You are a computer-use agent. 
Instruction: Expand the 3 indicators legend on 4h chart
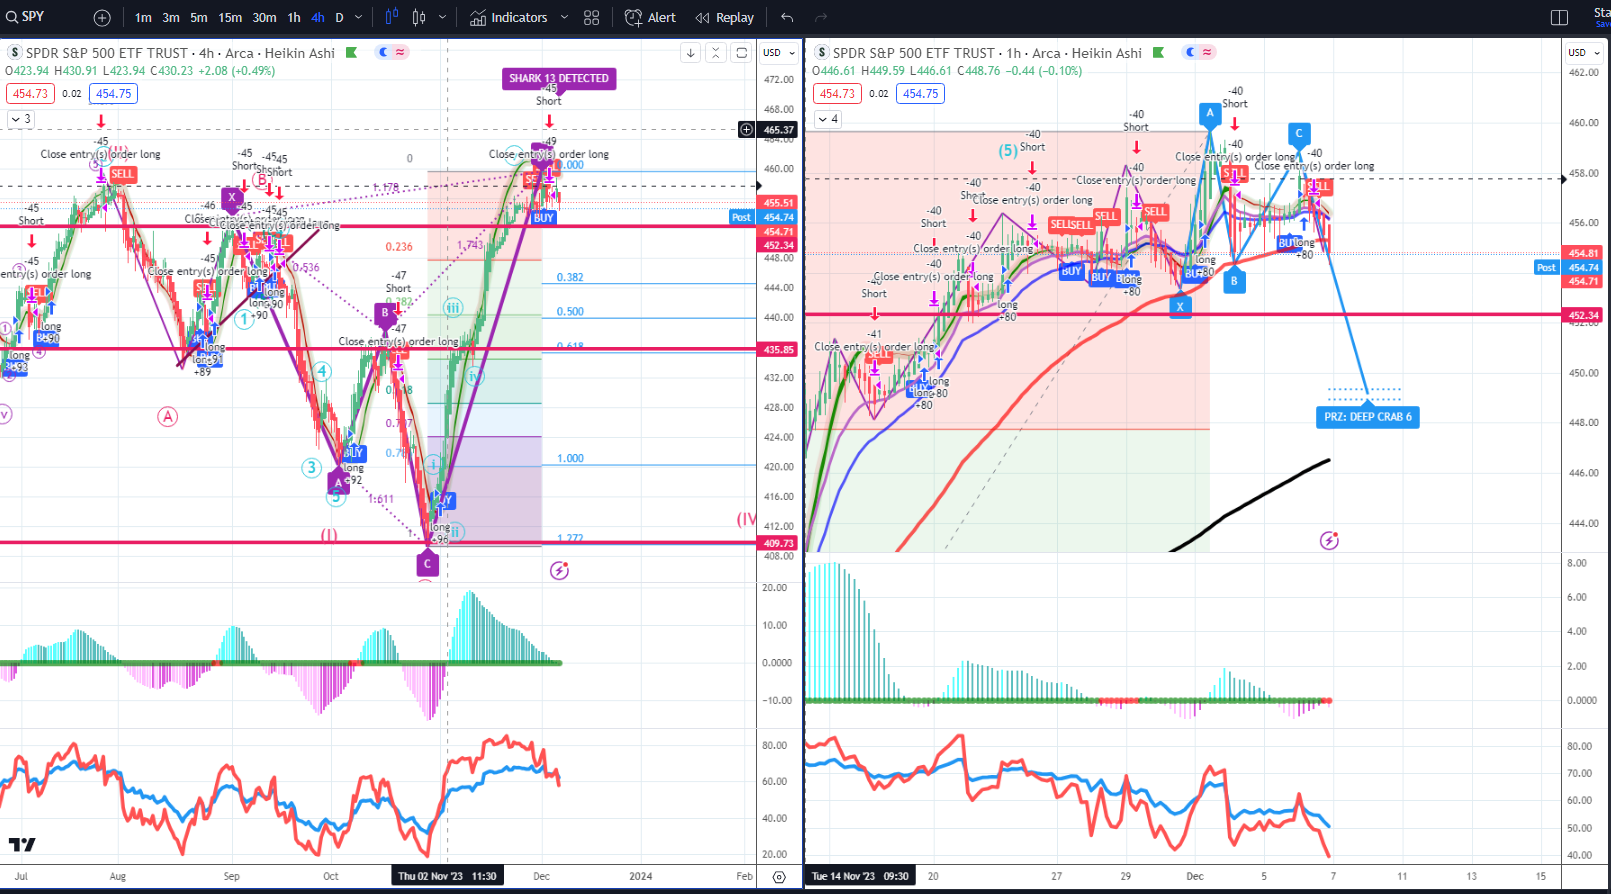(x=21, y=119)
